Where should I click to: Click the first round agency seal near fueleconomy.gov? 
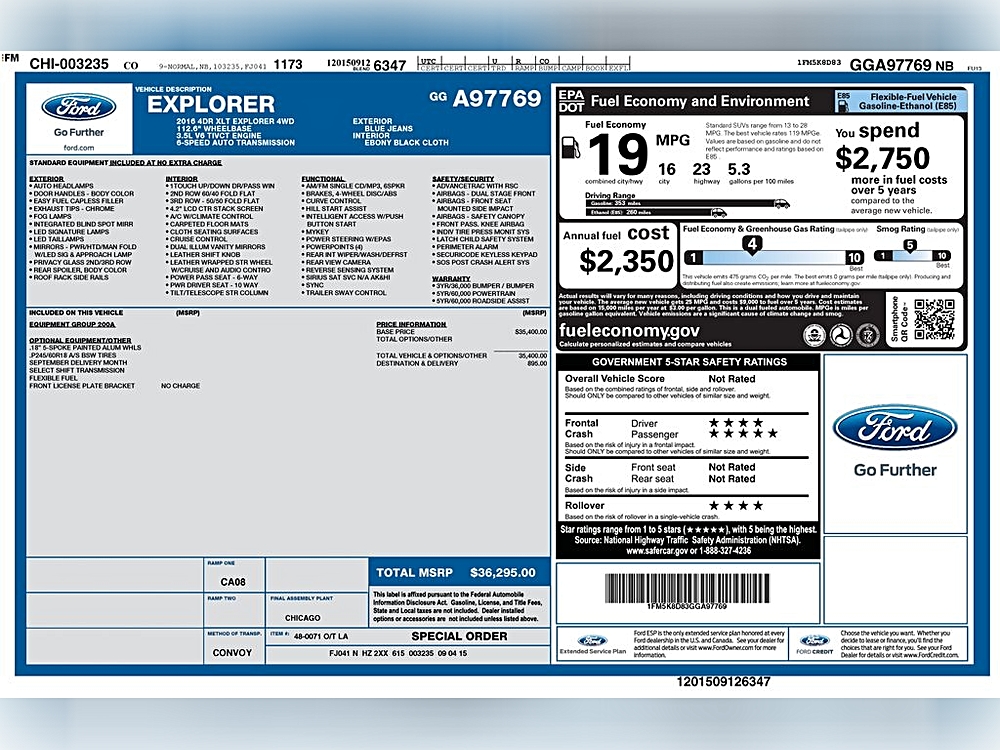pyautogui.click(x=814, y=334)
